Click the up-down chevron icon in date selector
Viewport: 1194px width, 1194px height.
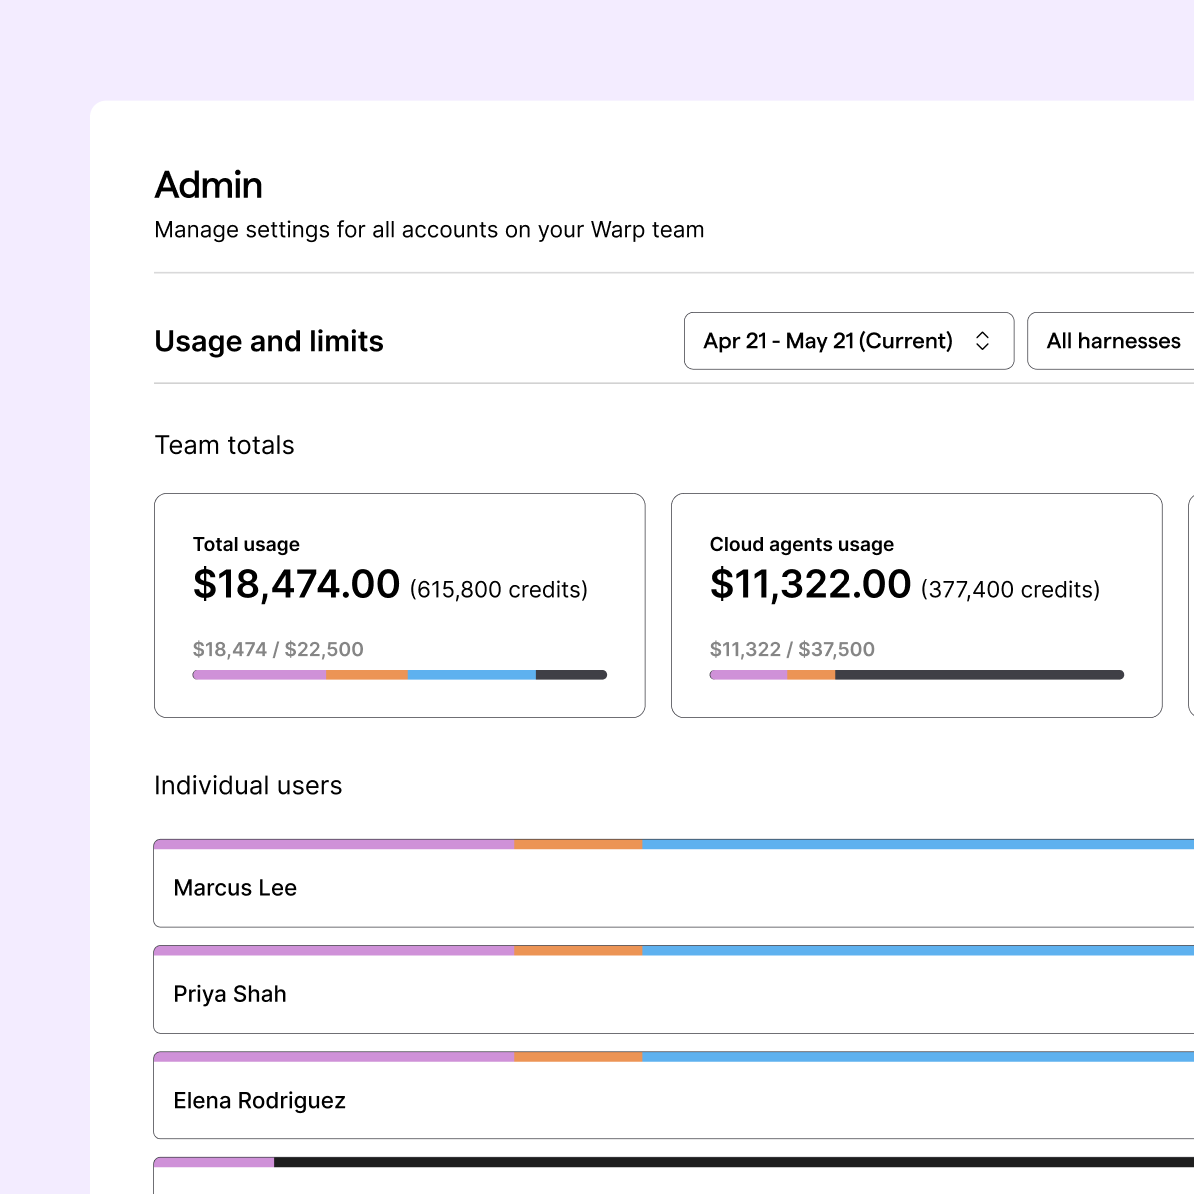coord(982,340)
